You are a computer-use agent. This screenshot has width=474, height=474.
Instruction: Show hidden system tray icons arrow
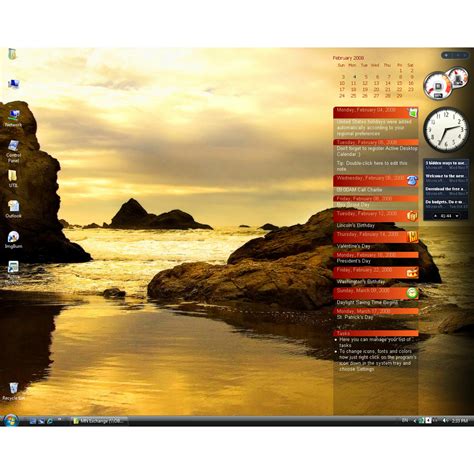415,421
